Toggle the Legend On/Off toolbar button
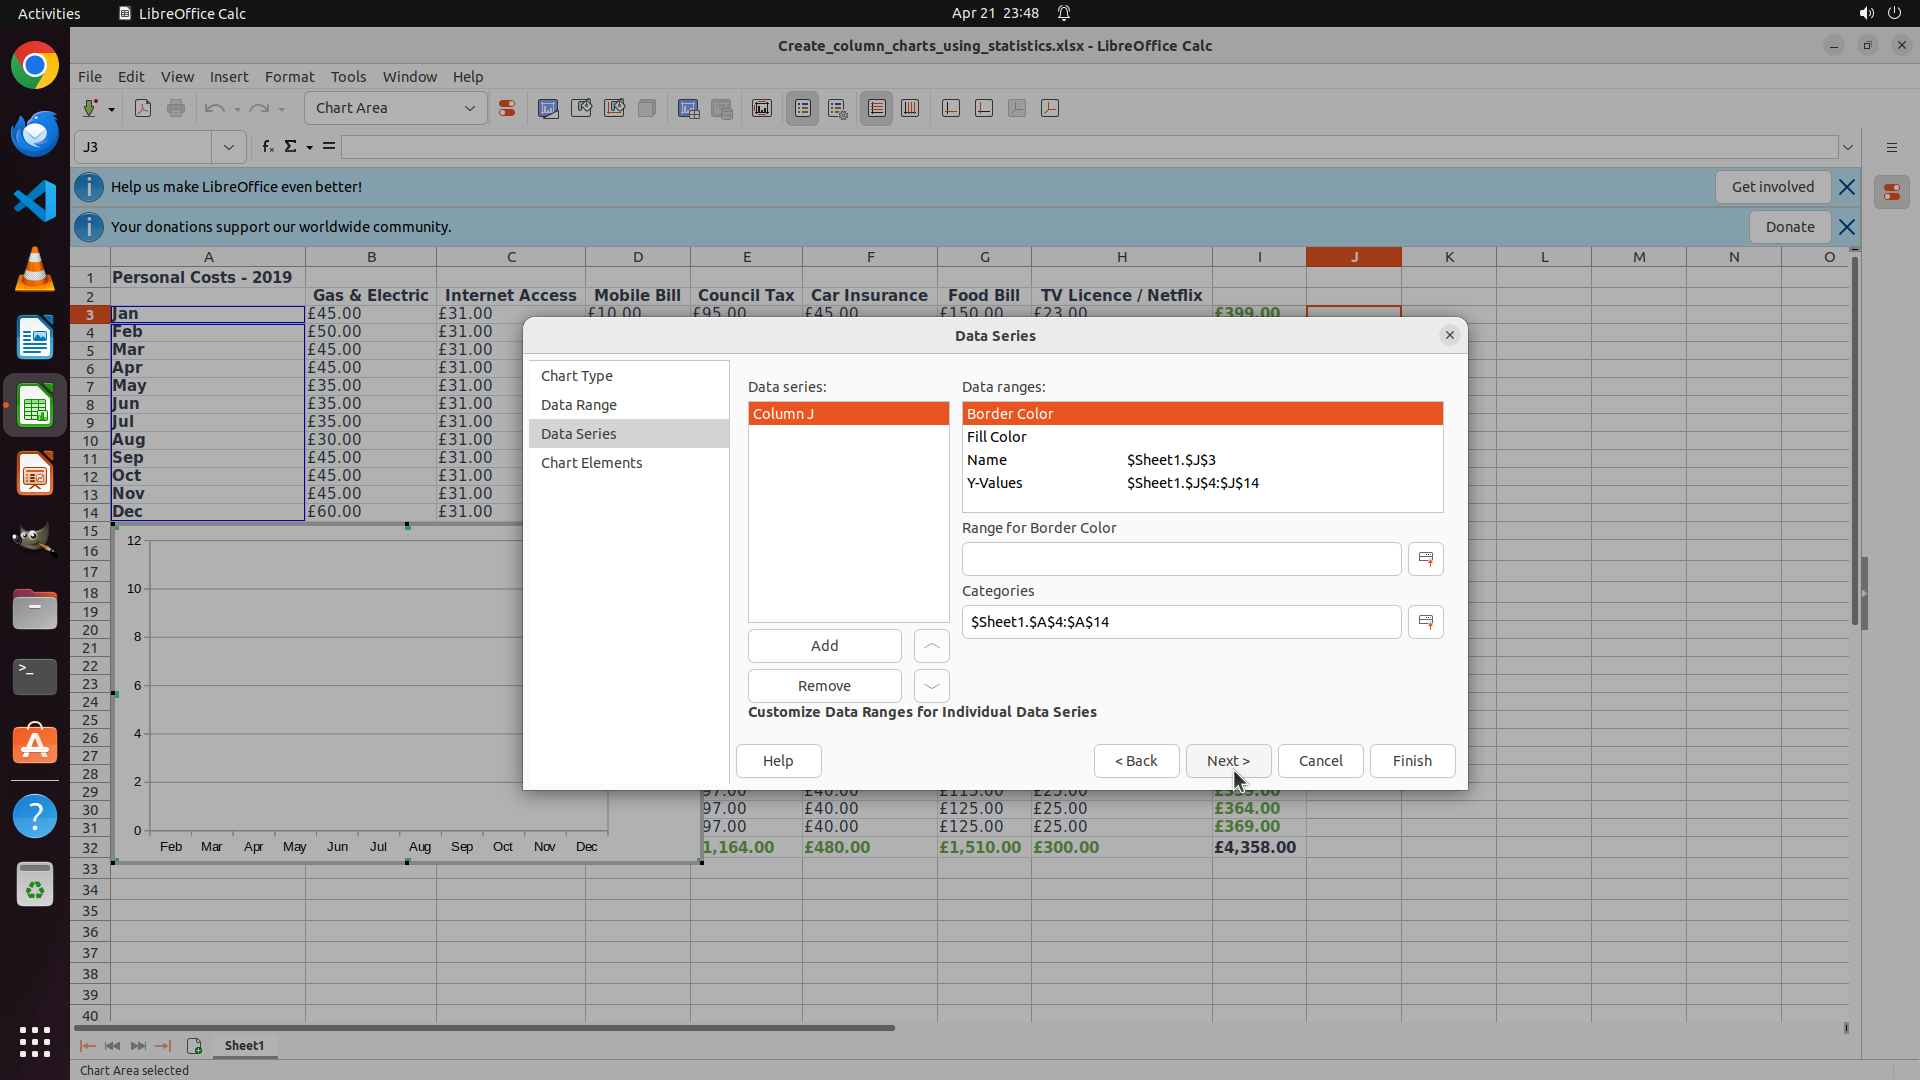1920x1080 pixels. (x=802, y=108)
